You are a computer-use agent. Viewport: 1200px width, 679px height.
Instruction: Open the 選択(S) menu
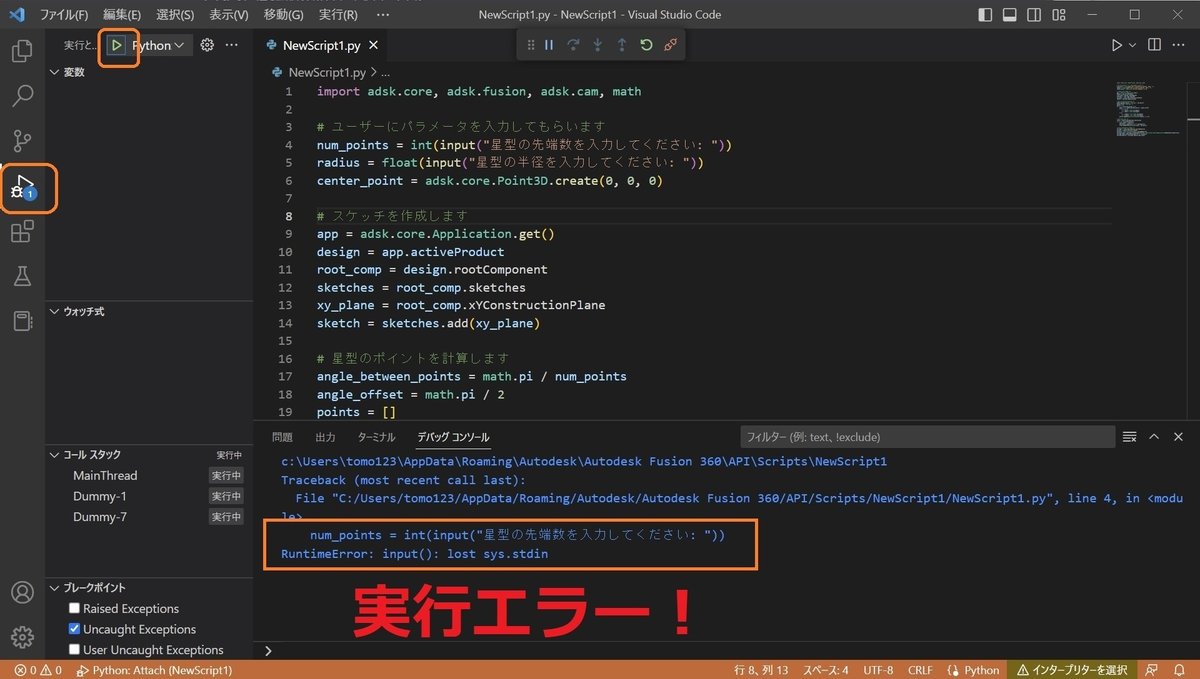coord(175,15)
